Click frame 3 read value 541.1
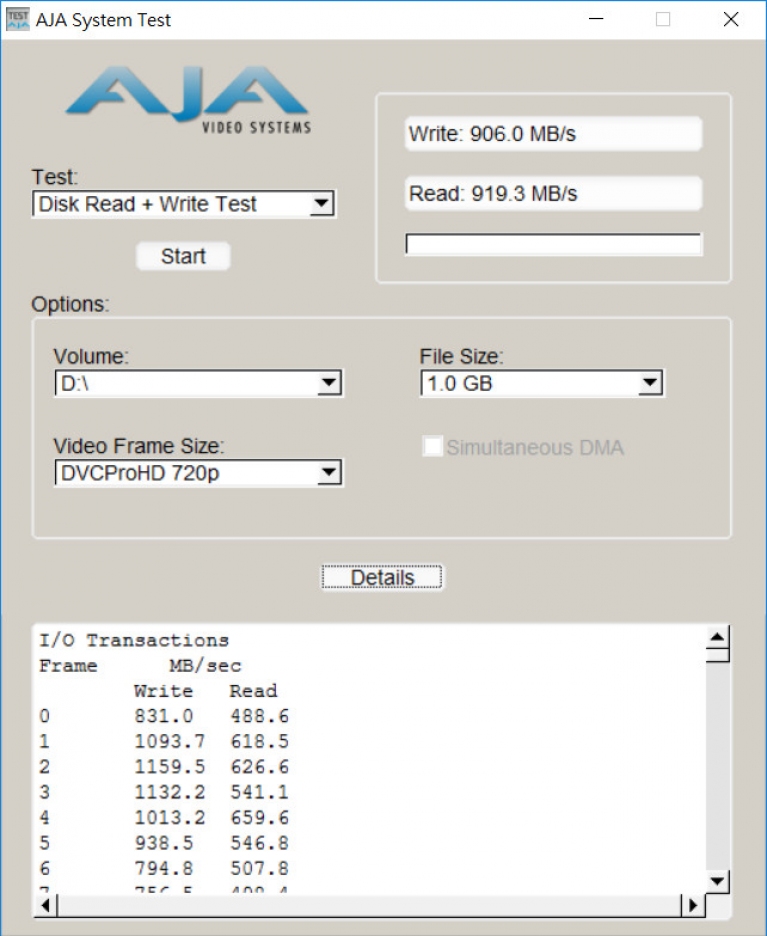Viewport: 767px width, 936px height. coord(260,792)
